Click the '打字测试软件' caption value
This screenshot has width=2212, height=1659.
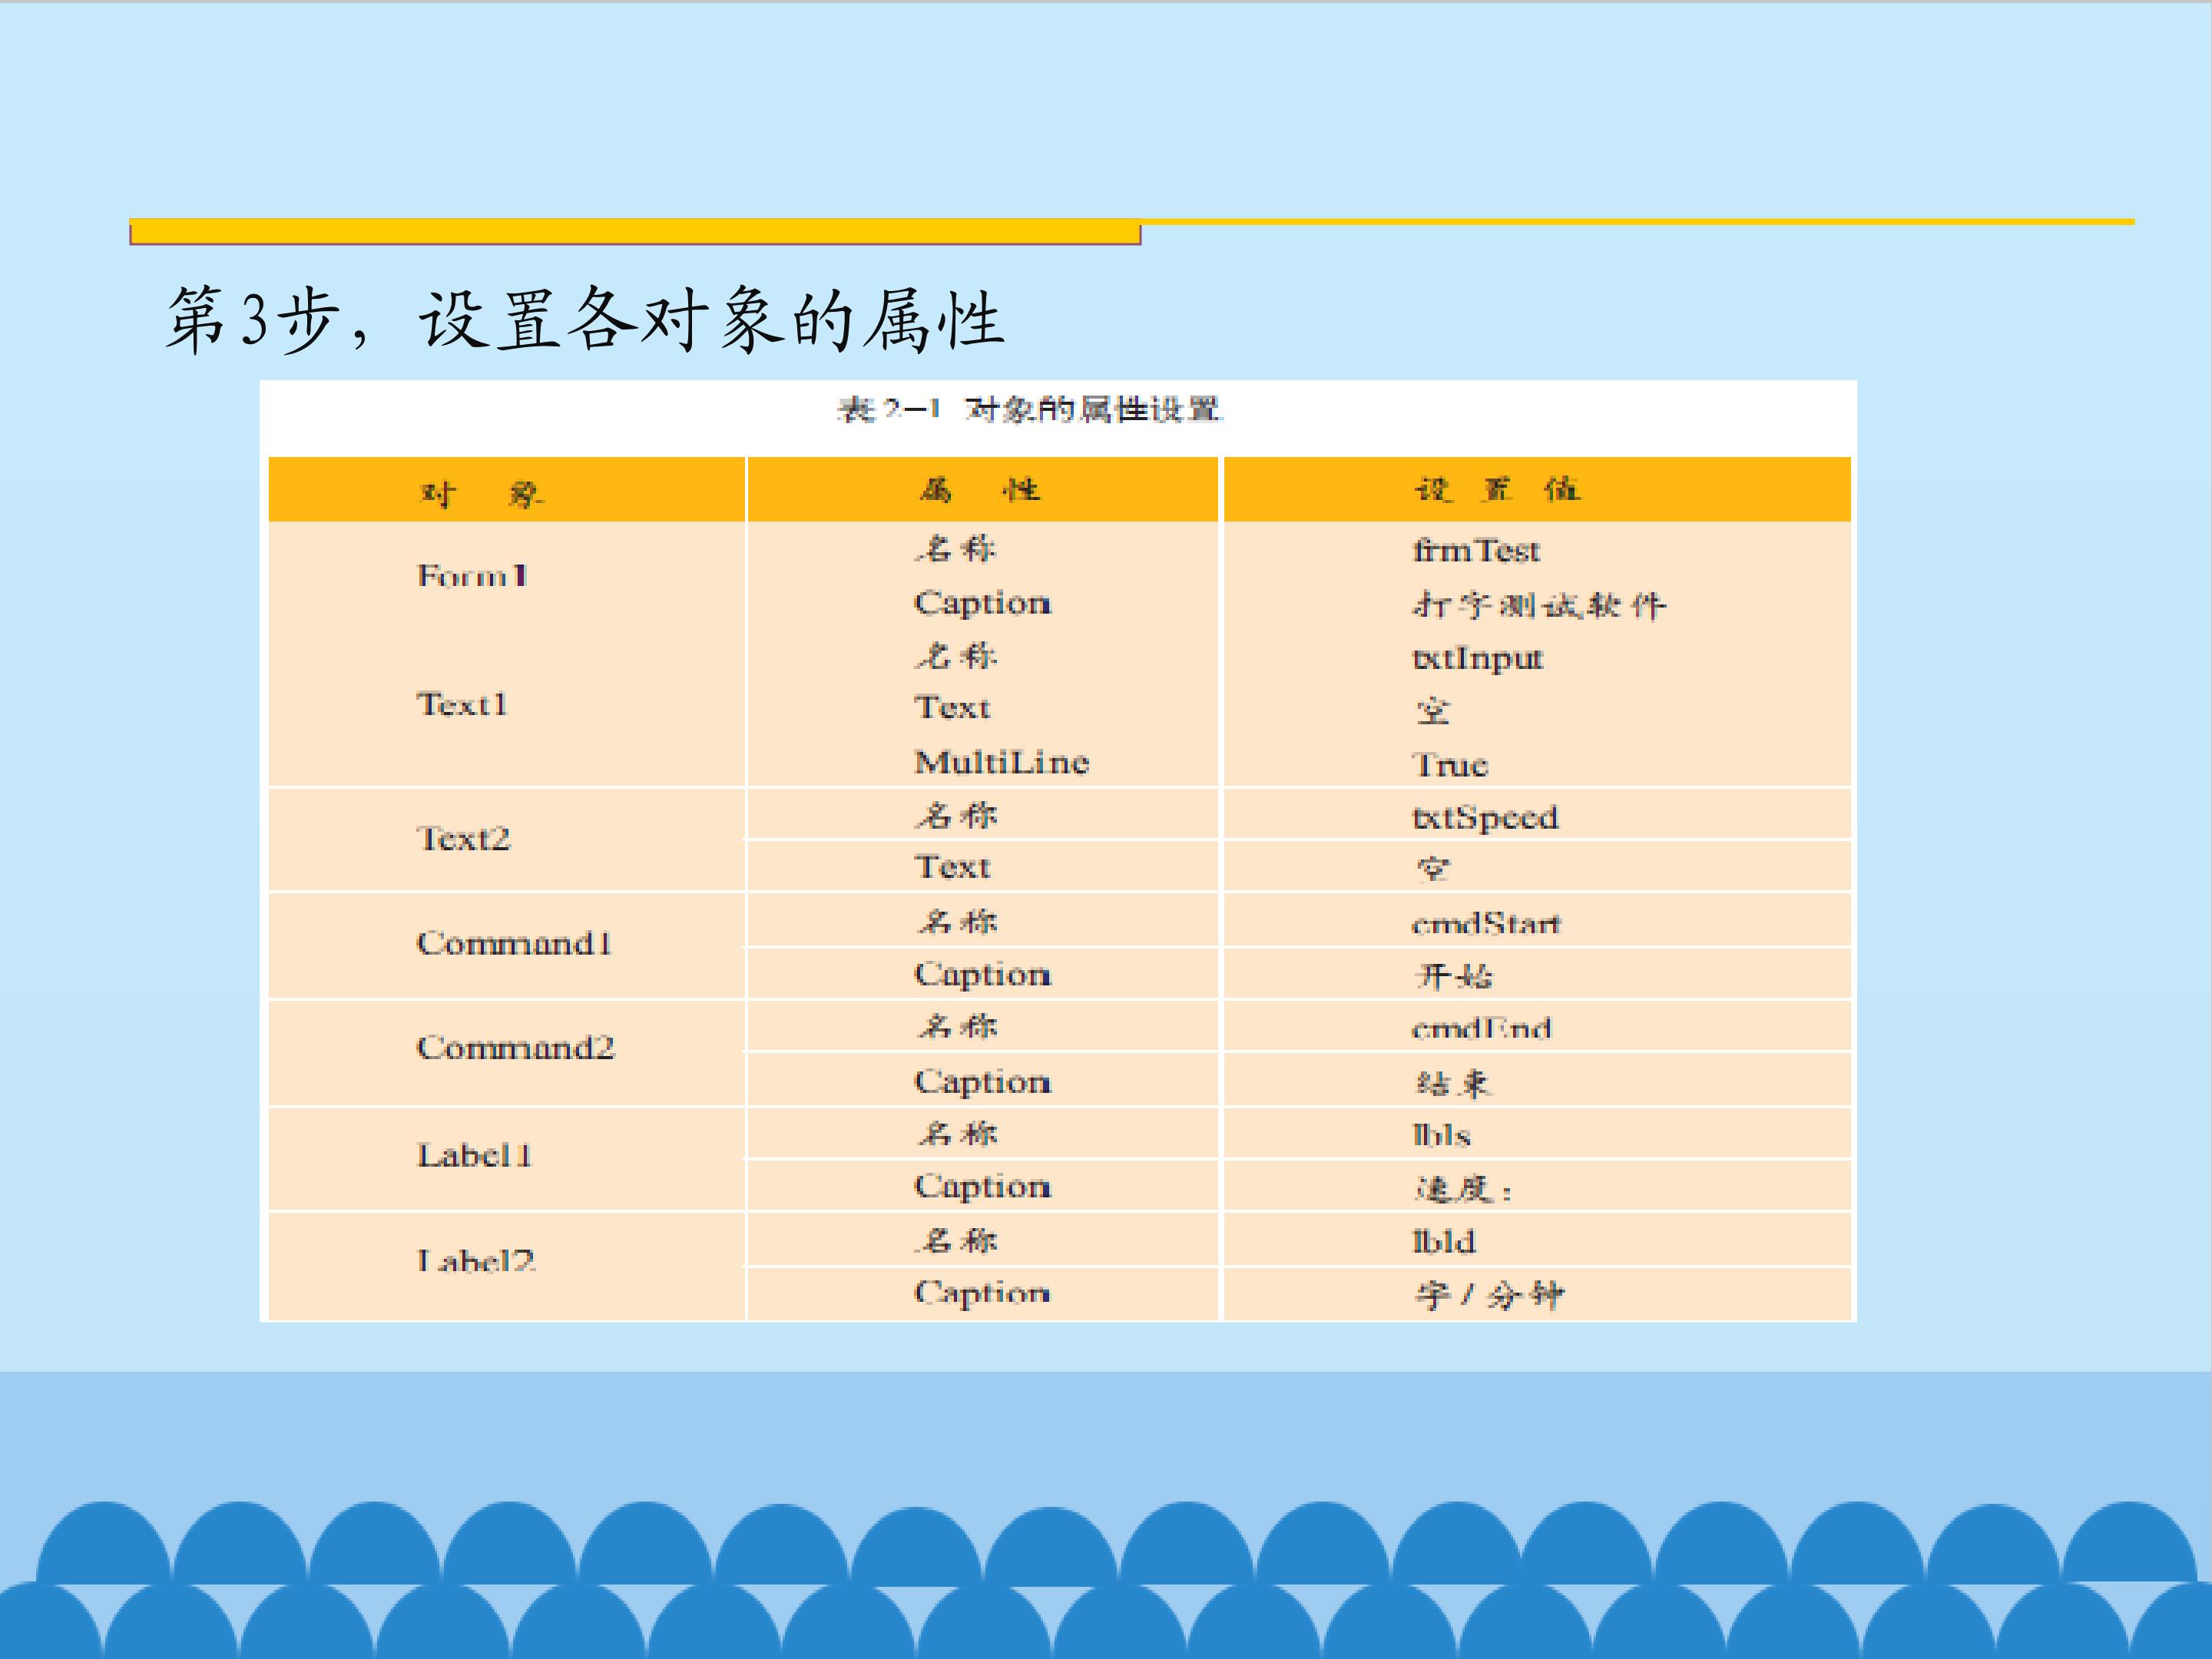pyautogui.click(x=1539, y=605)
